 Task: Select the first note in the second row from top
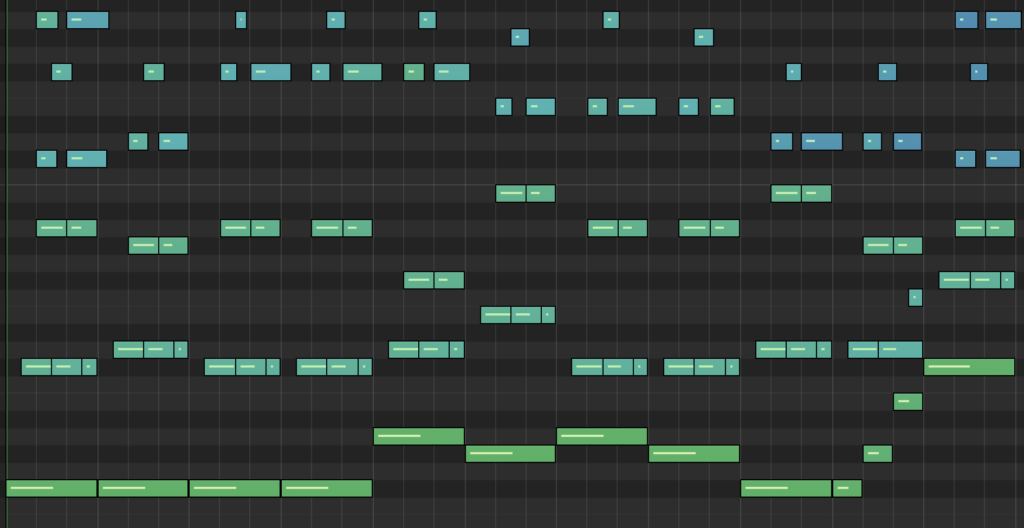click(520, 38)
